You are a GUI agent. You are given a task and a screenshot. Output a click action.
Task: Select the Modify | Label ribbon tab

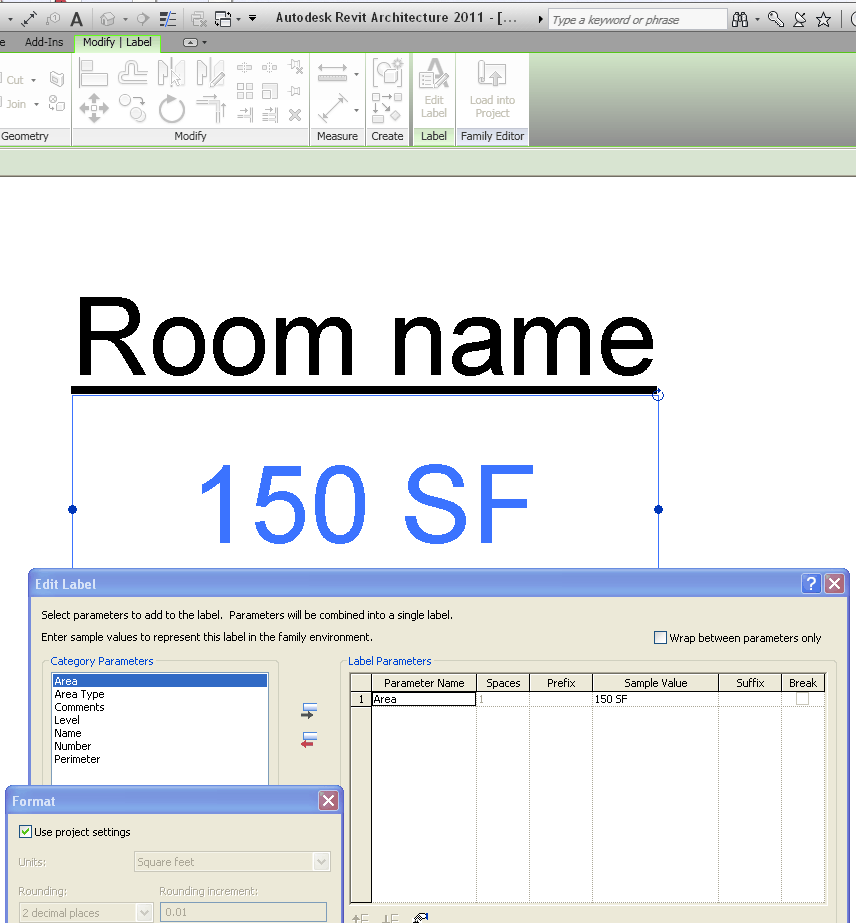tap(117, 42)
